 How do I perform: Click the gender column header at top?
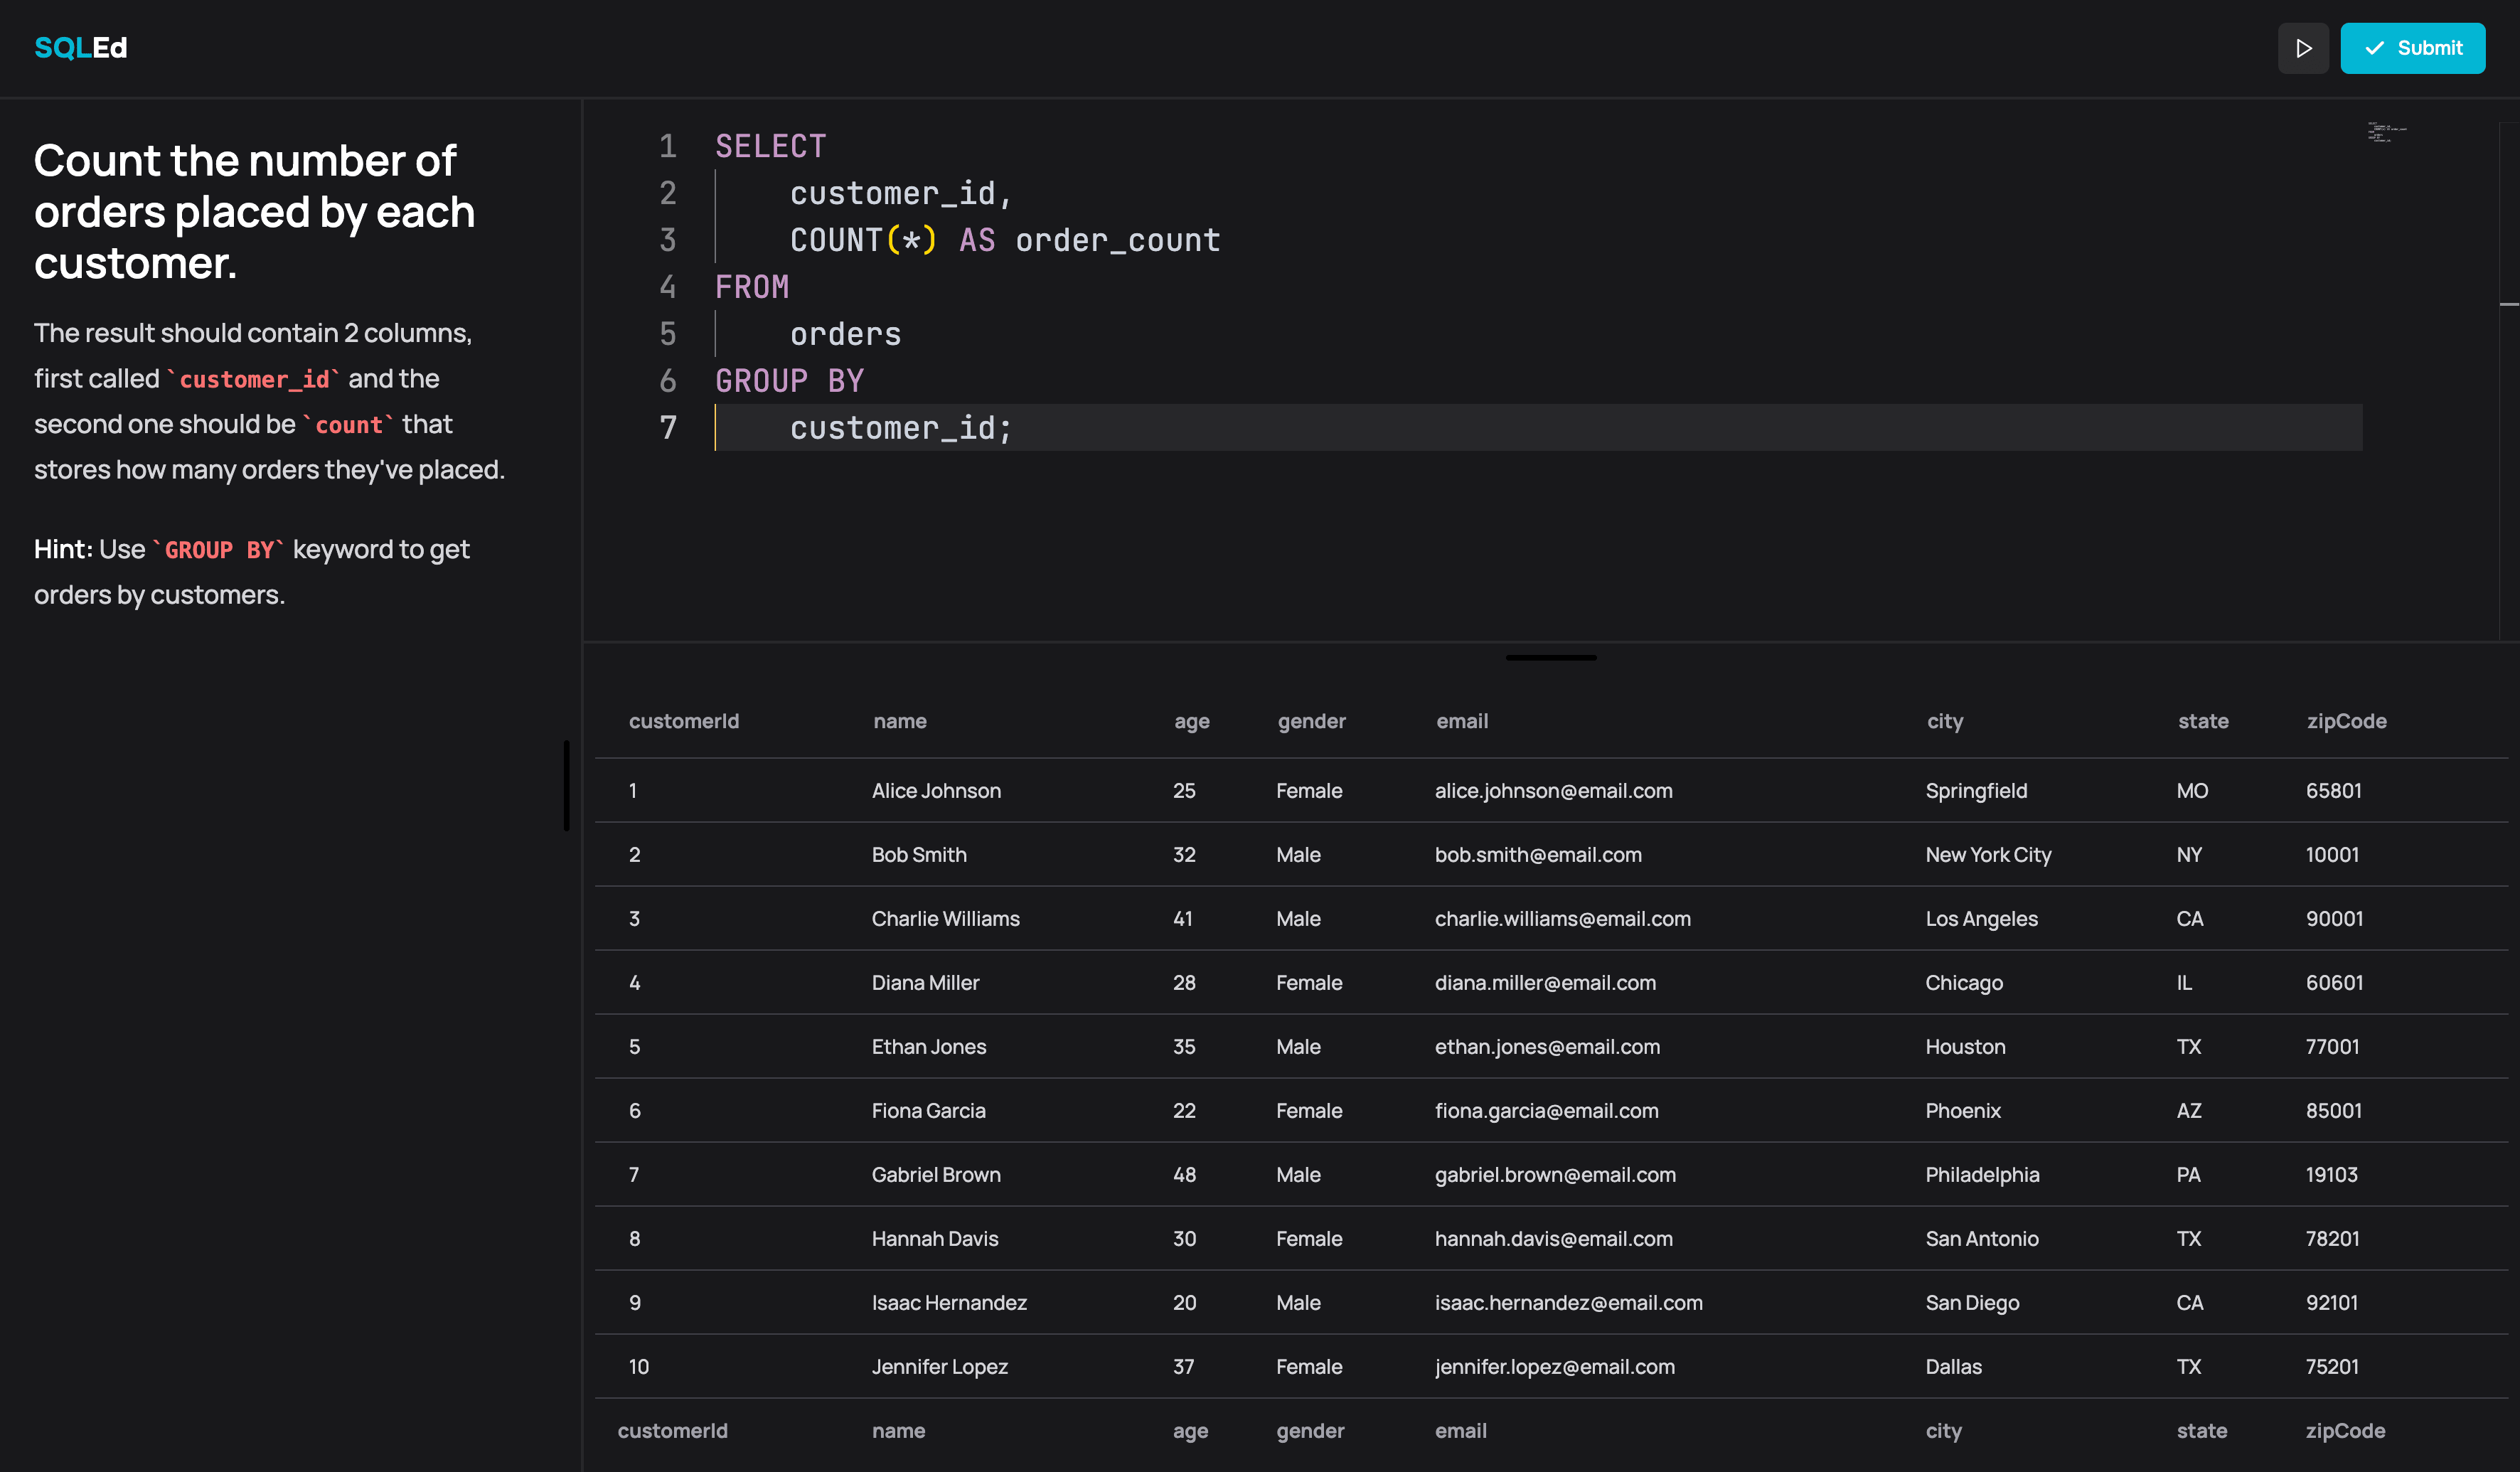[1312, 721]
